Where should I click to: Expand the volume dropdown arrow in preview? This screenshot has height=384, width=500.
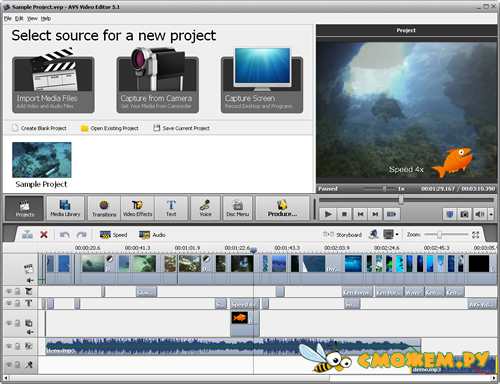pos(491,214)
